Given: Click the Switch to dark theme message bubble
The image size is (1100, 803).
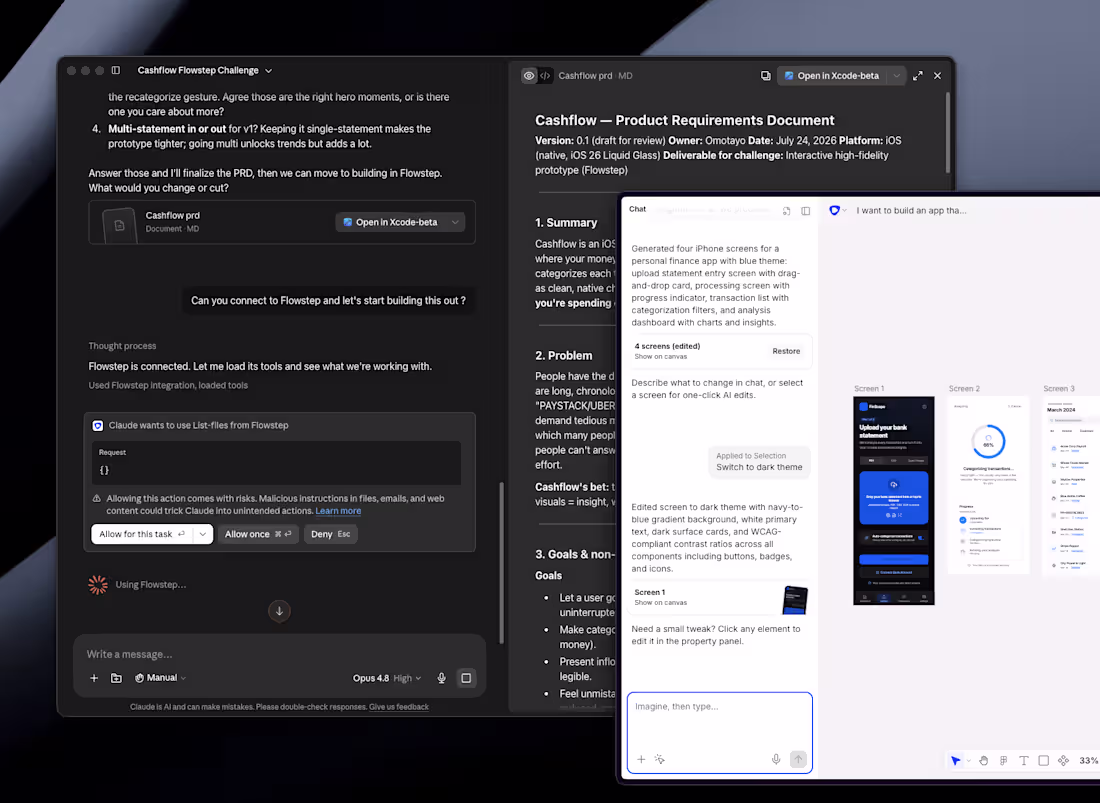Looking at the screenshot, I should click(x=759, y=461).
